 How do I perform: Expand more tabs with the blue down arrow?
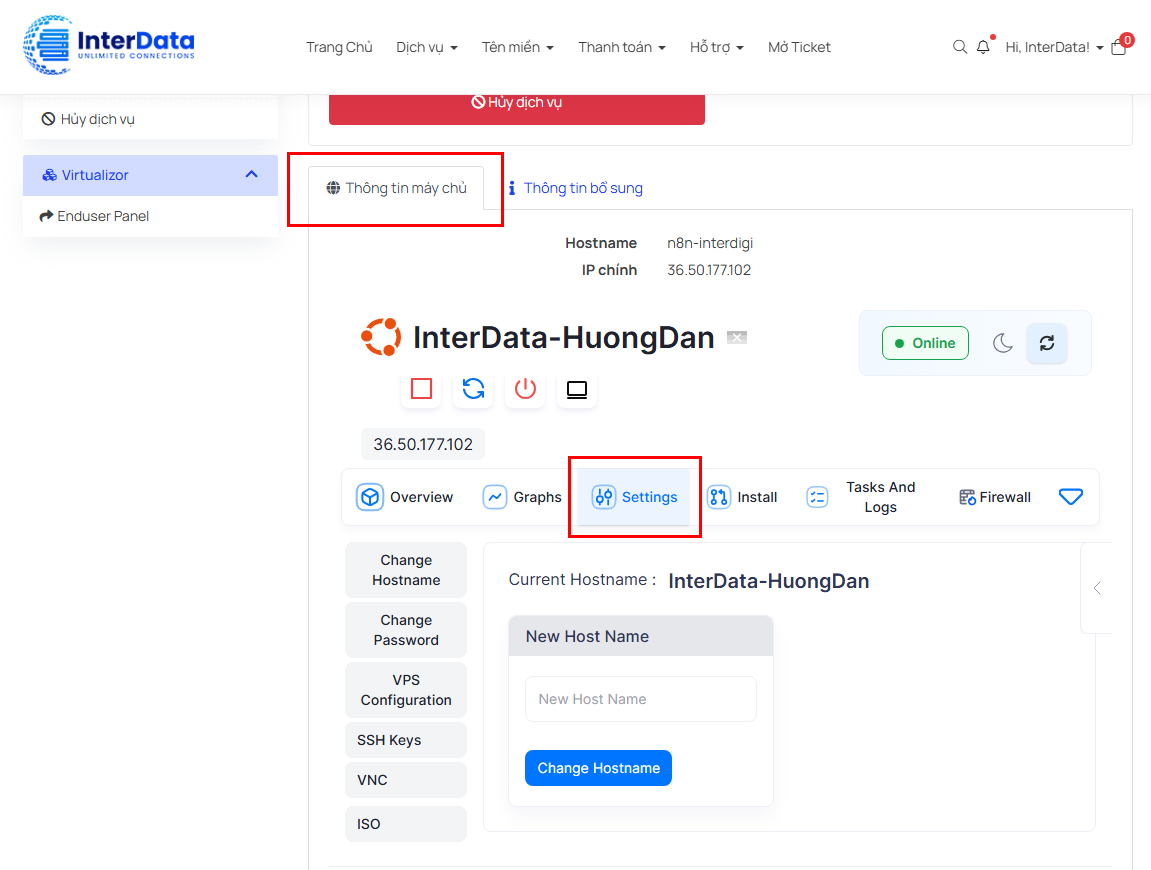(x=1070, y=497)
